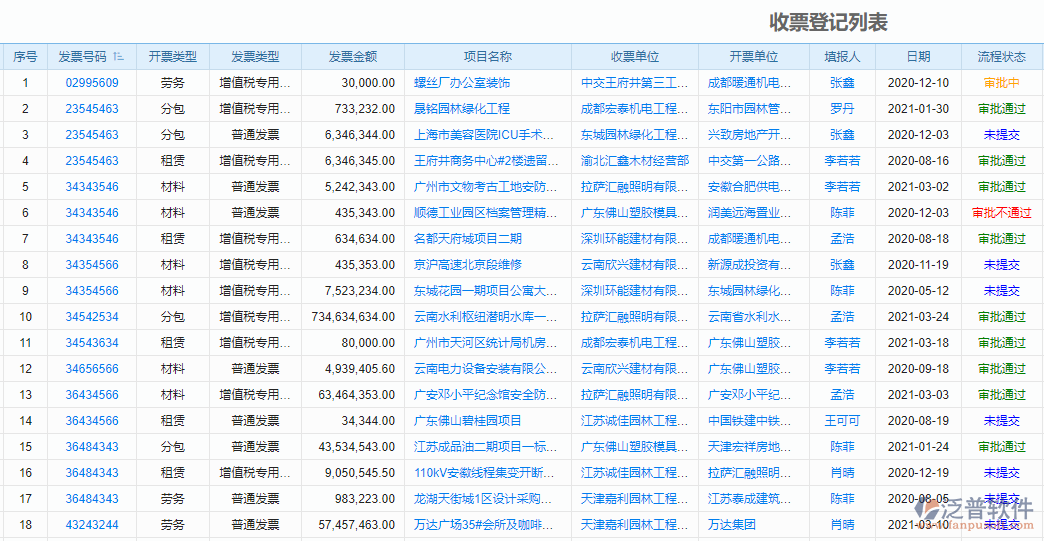The width and height of the screenshot is (1044, 541).
Task: Click the 审批不通过 status
Action: coord(1001,213)
